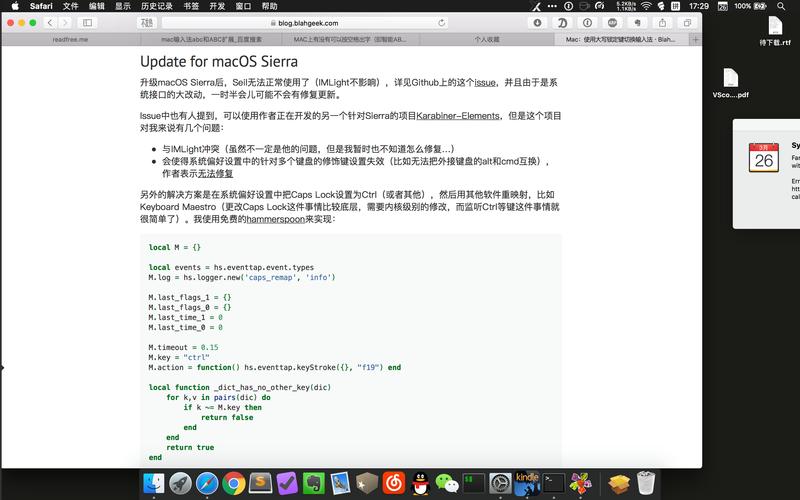Open the Share toolbar button

[x=662, y=23]
